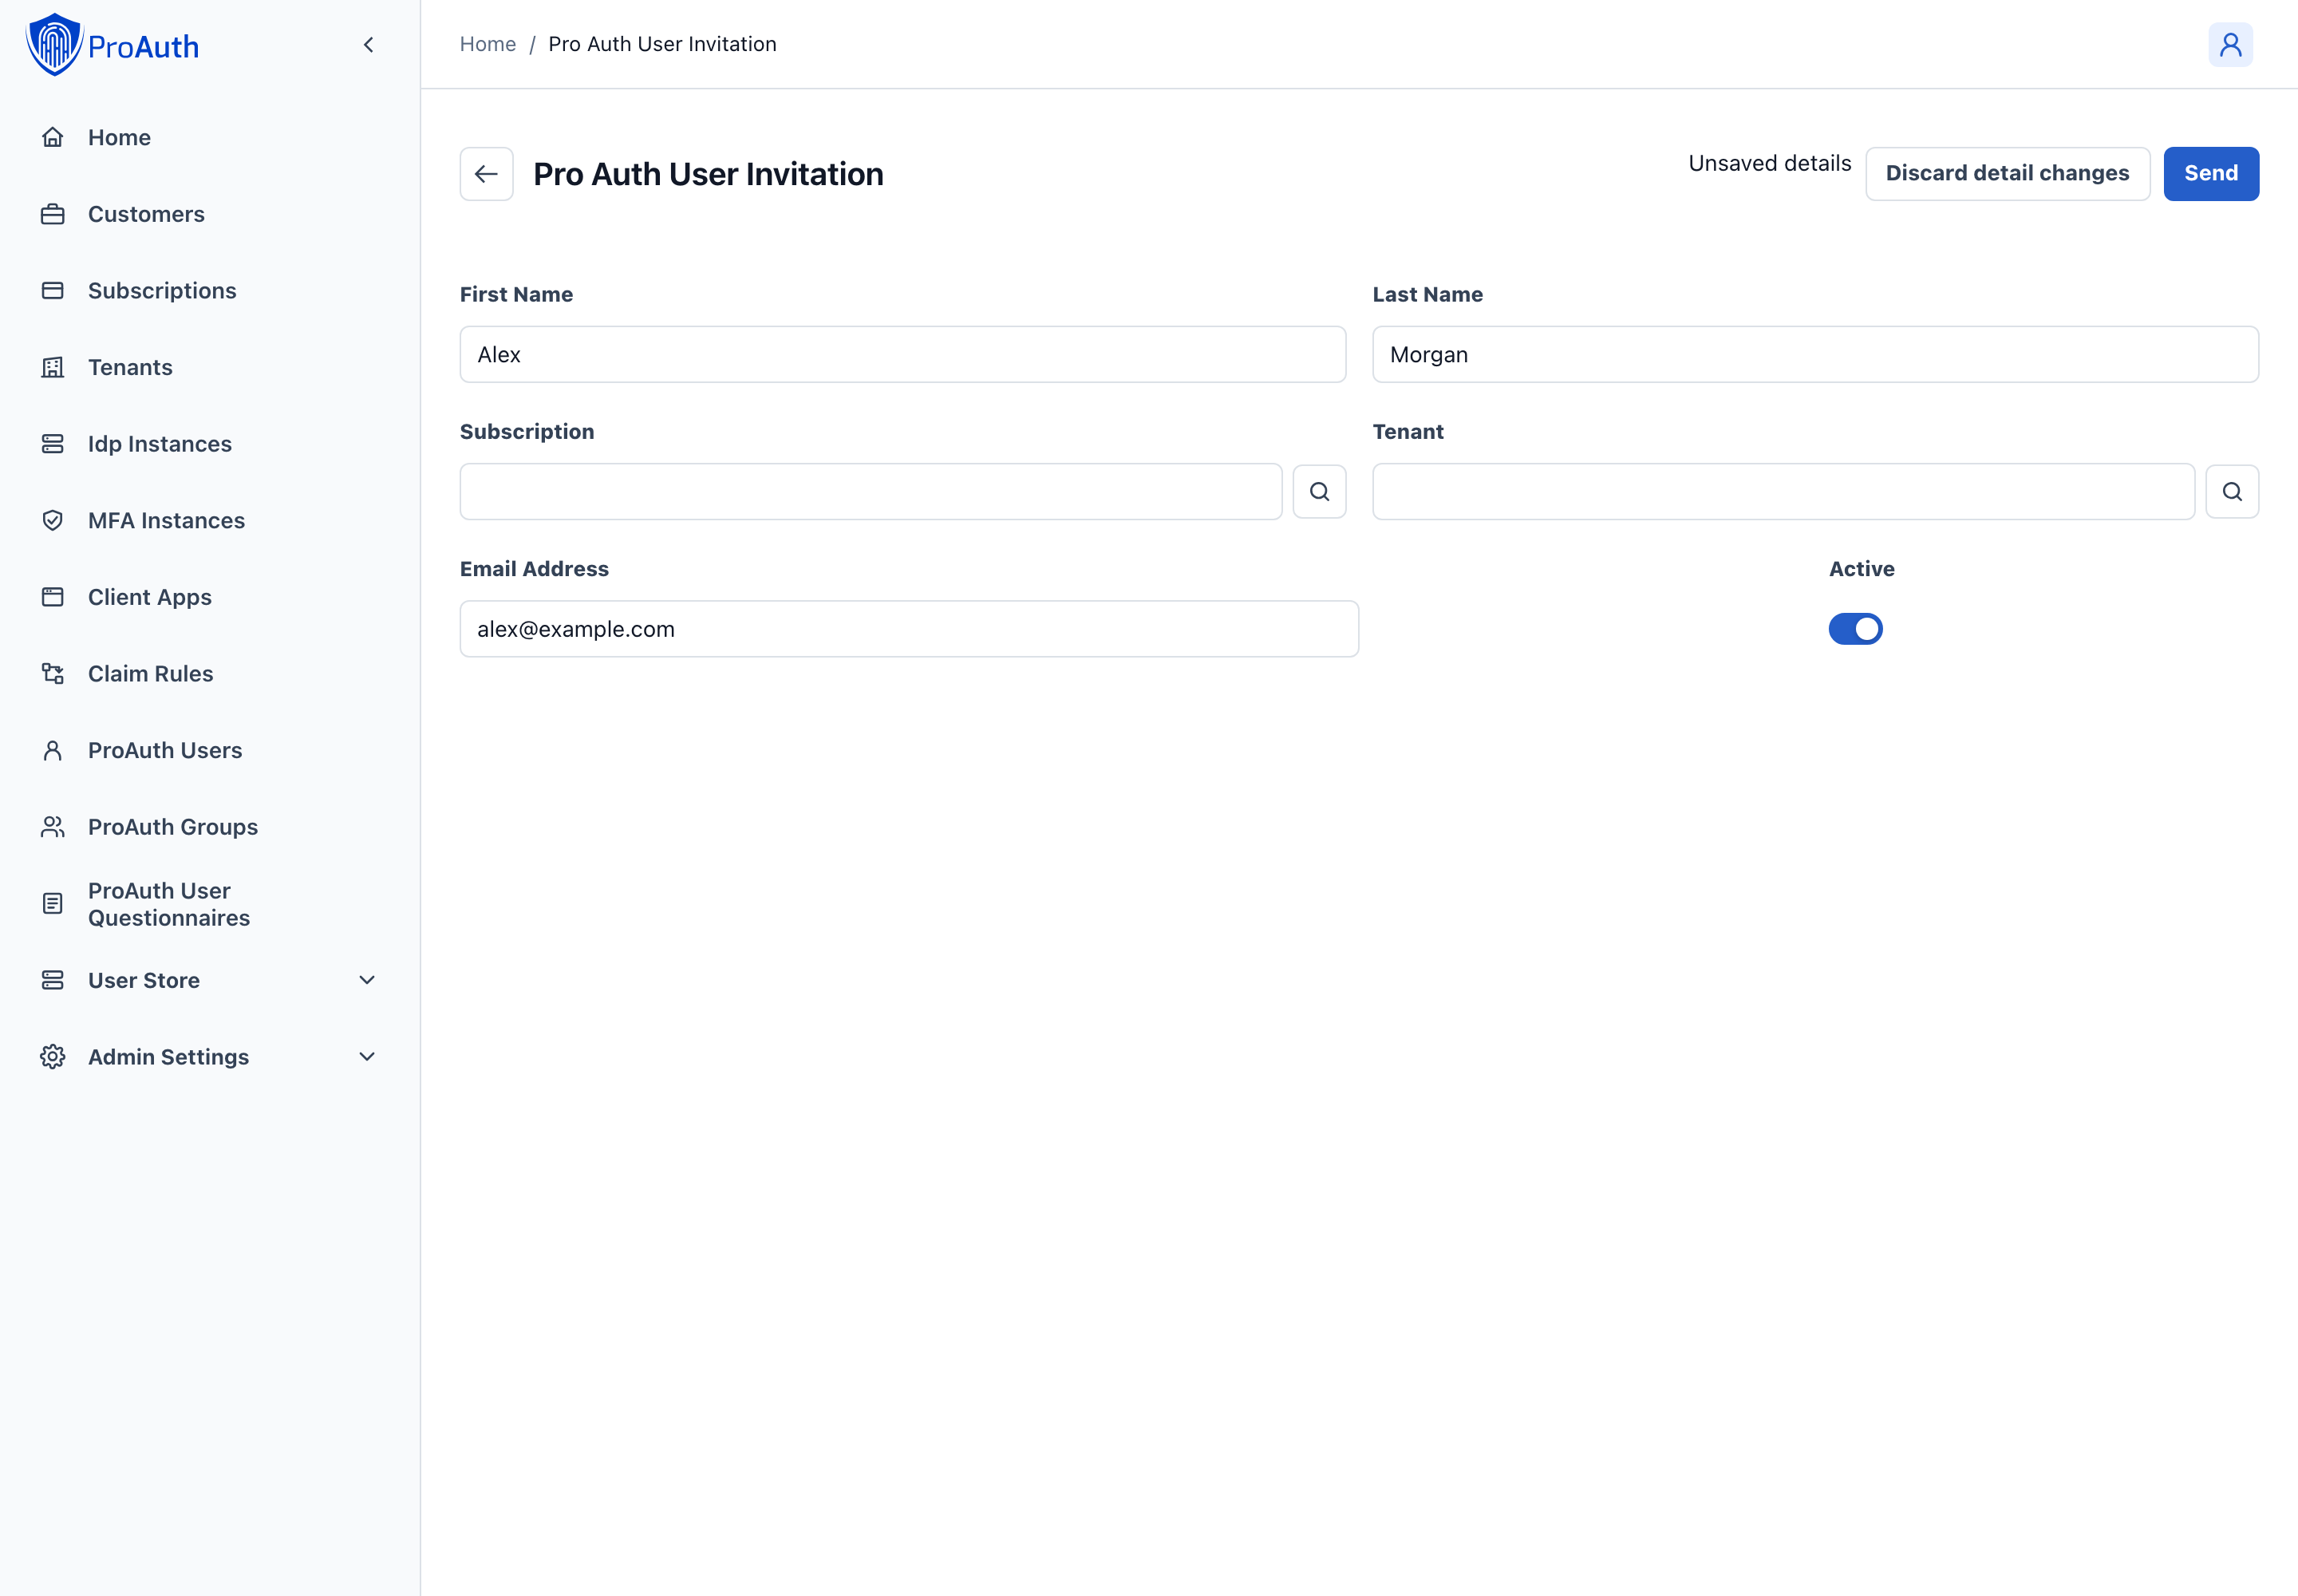Toggle the Active switch off
Viewport: 2298px width, 1596px height.
[1855, 629]
